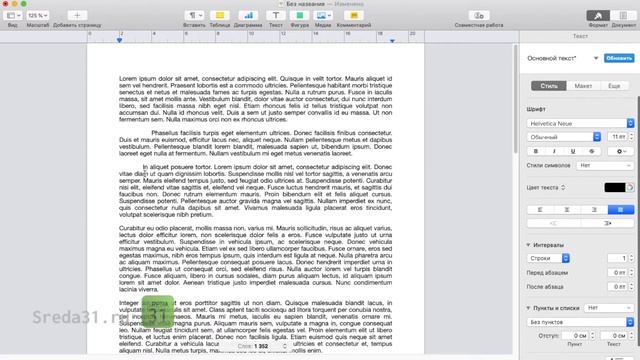
Task: Open the word count (Слов) popup
Action: [x=261, y=346]
